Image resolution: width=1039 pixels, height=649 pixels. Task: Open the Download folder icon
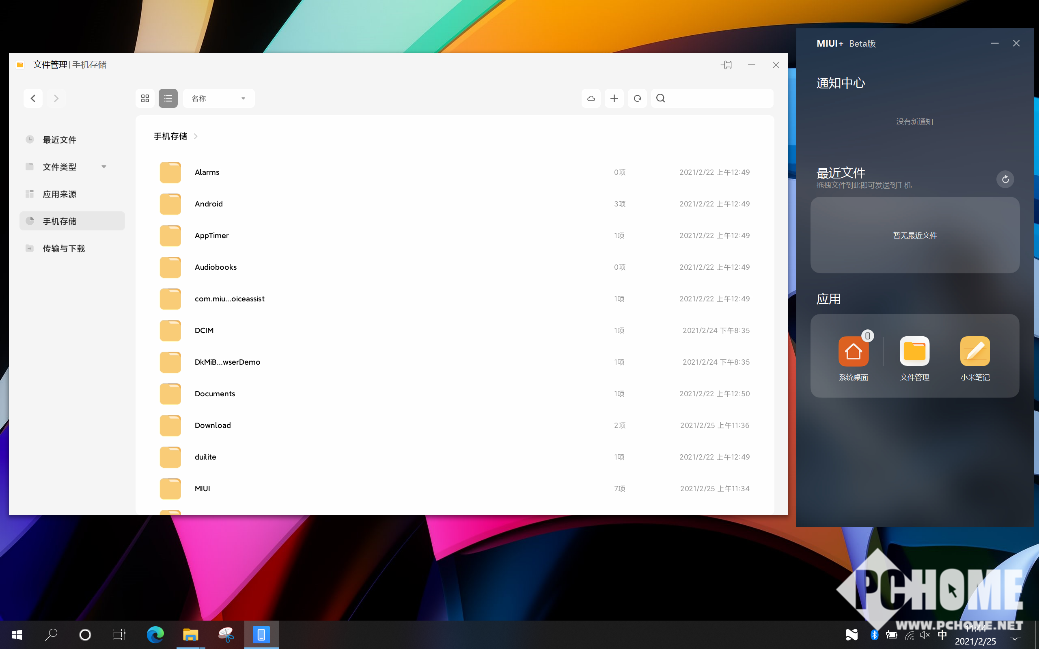pos(170,426)
